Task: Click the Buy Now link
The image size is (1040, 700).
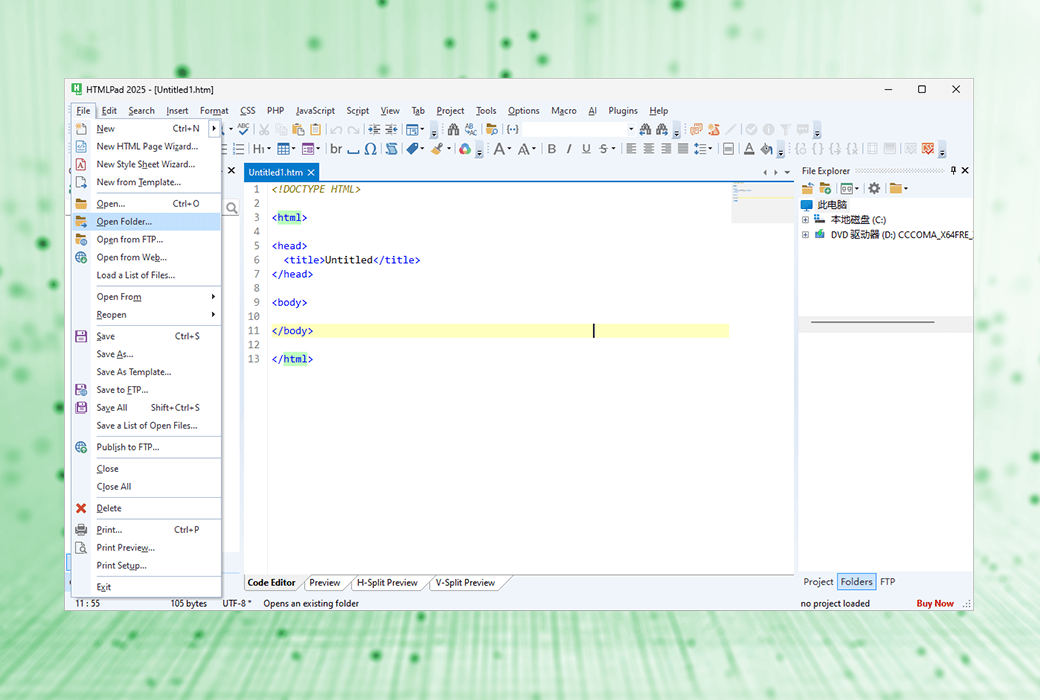Action: pos(935,603)
